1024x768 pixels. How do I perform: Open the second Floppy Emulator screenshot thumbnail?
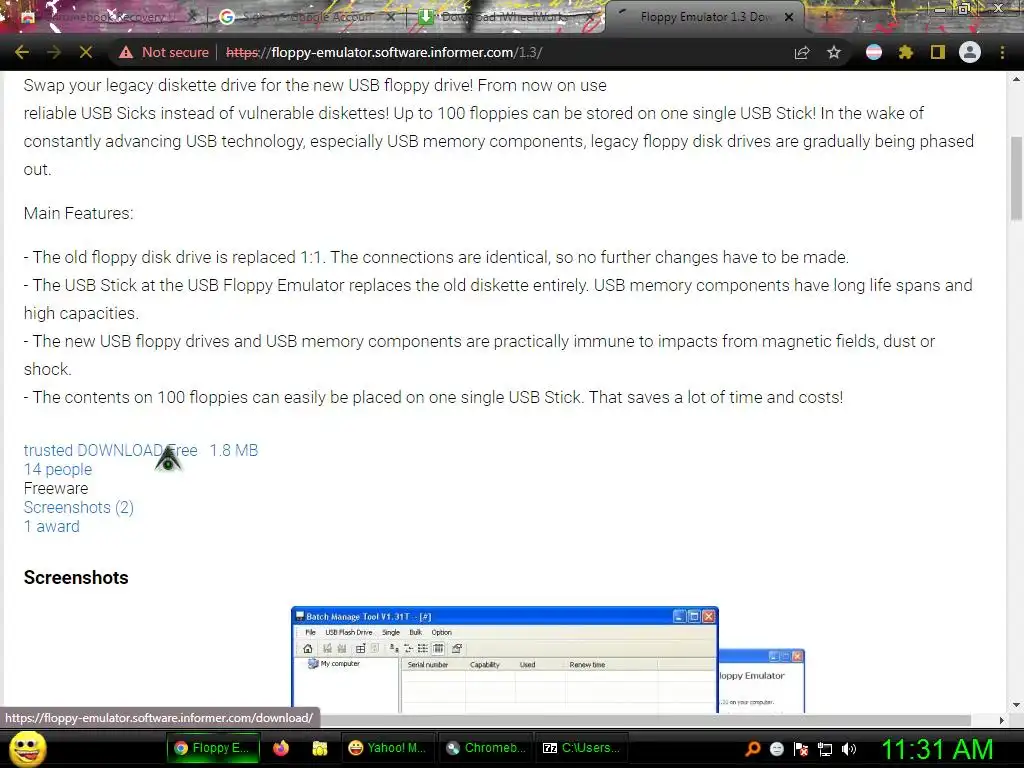[x=762, y=681]
